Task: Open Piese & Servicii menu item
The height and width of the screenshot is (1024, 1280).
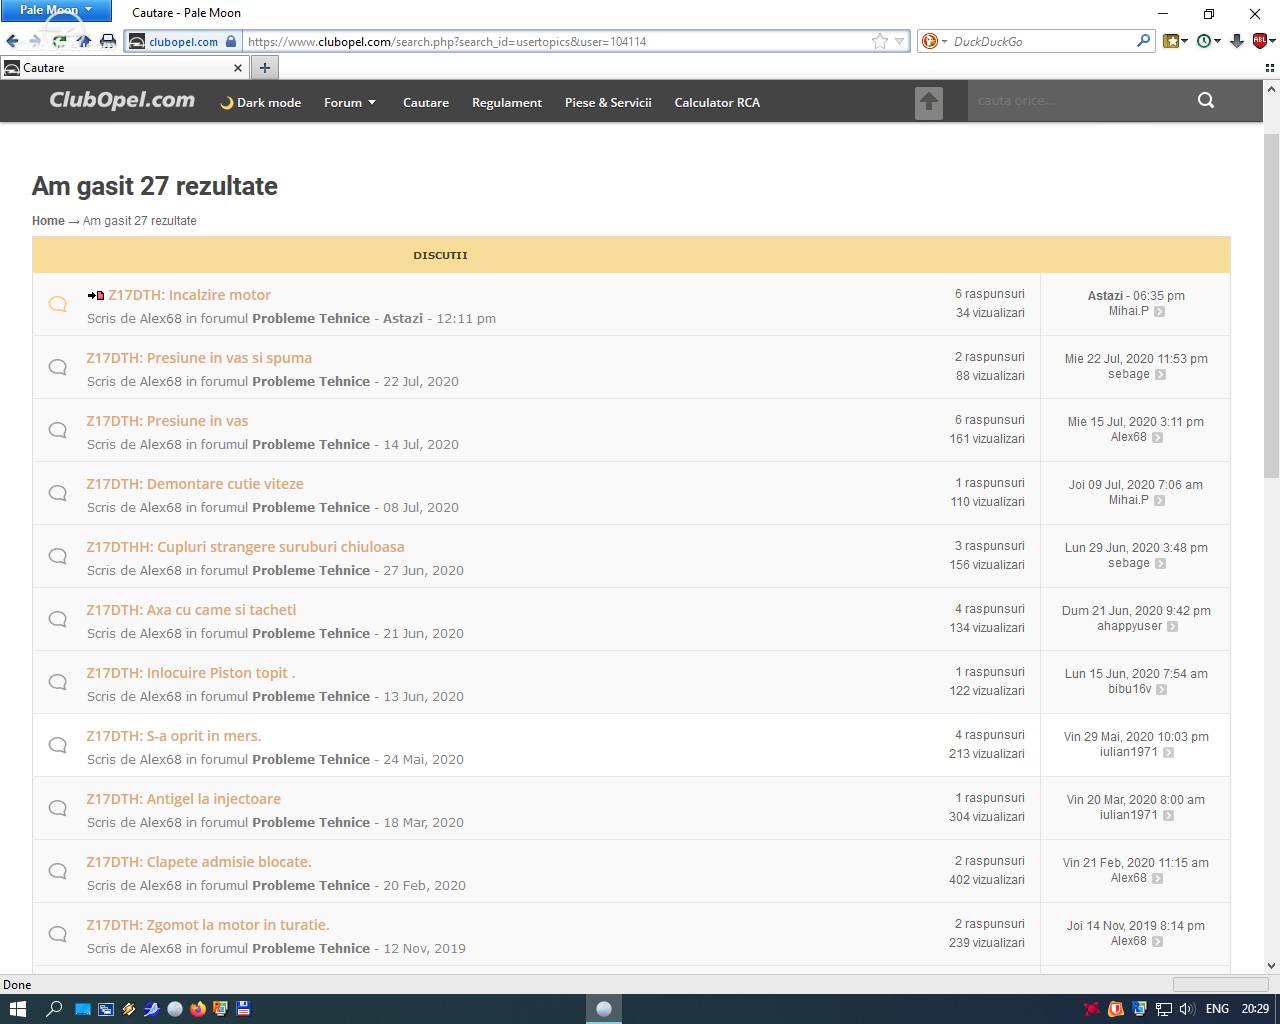Action: pos(608,102)
